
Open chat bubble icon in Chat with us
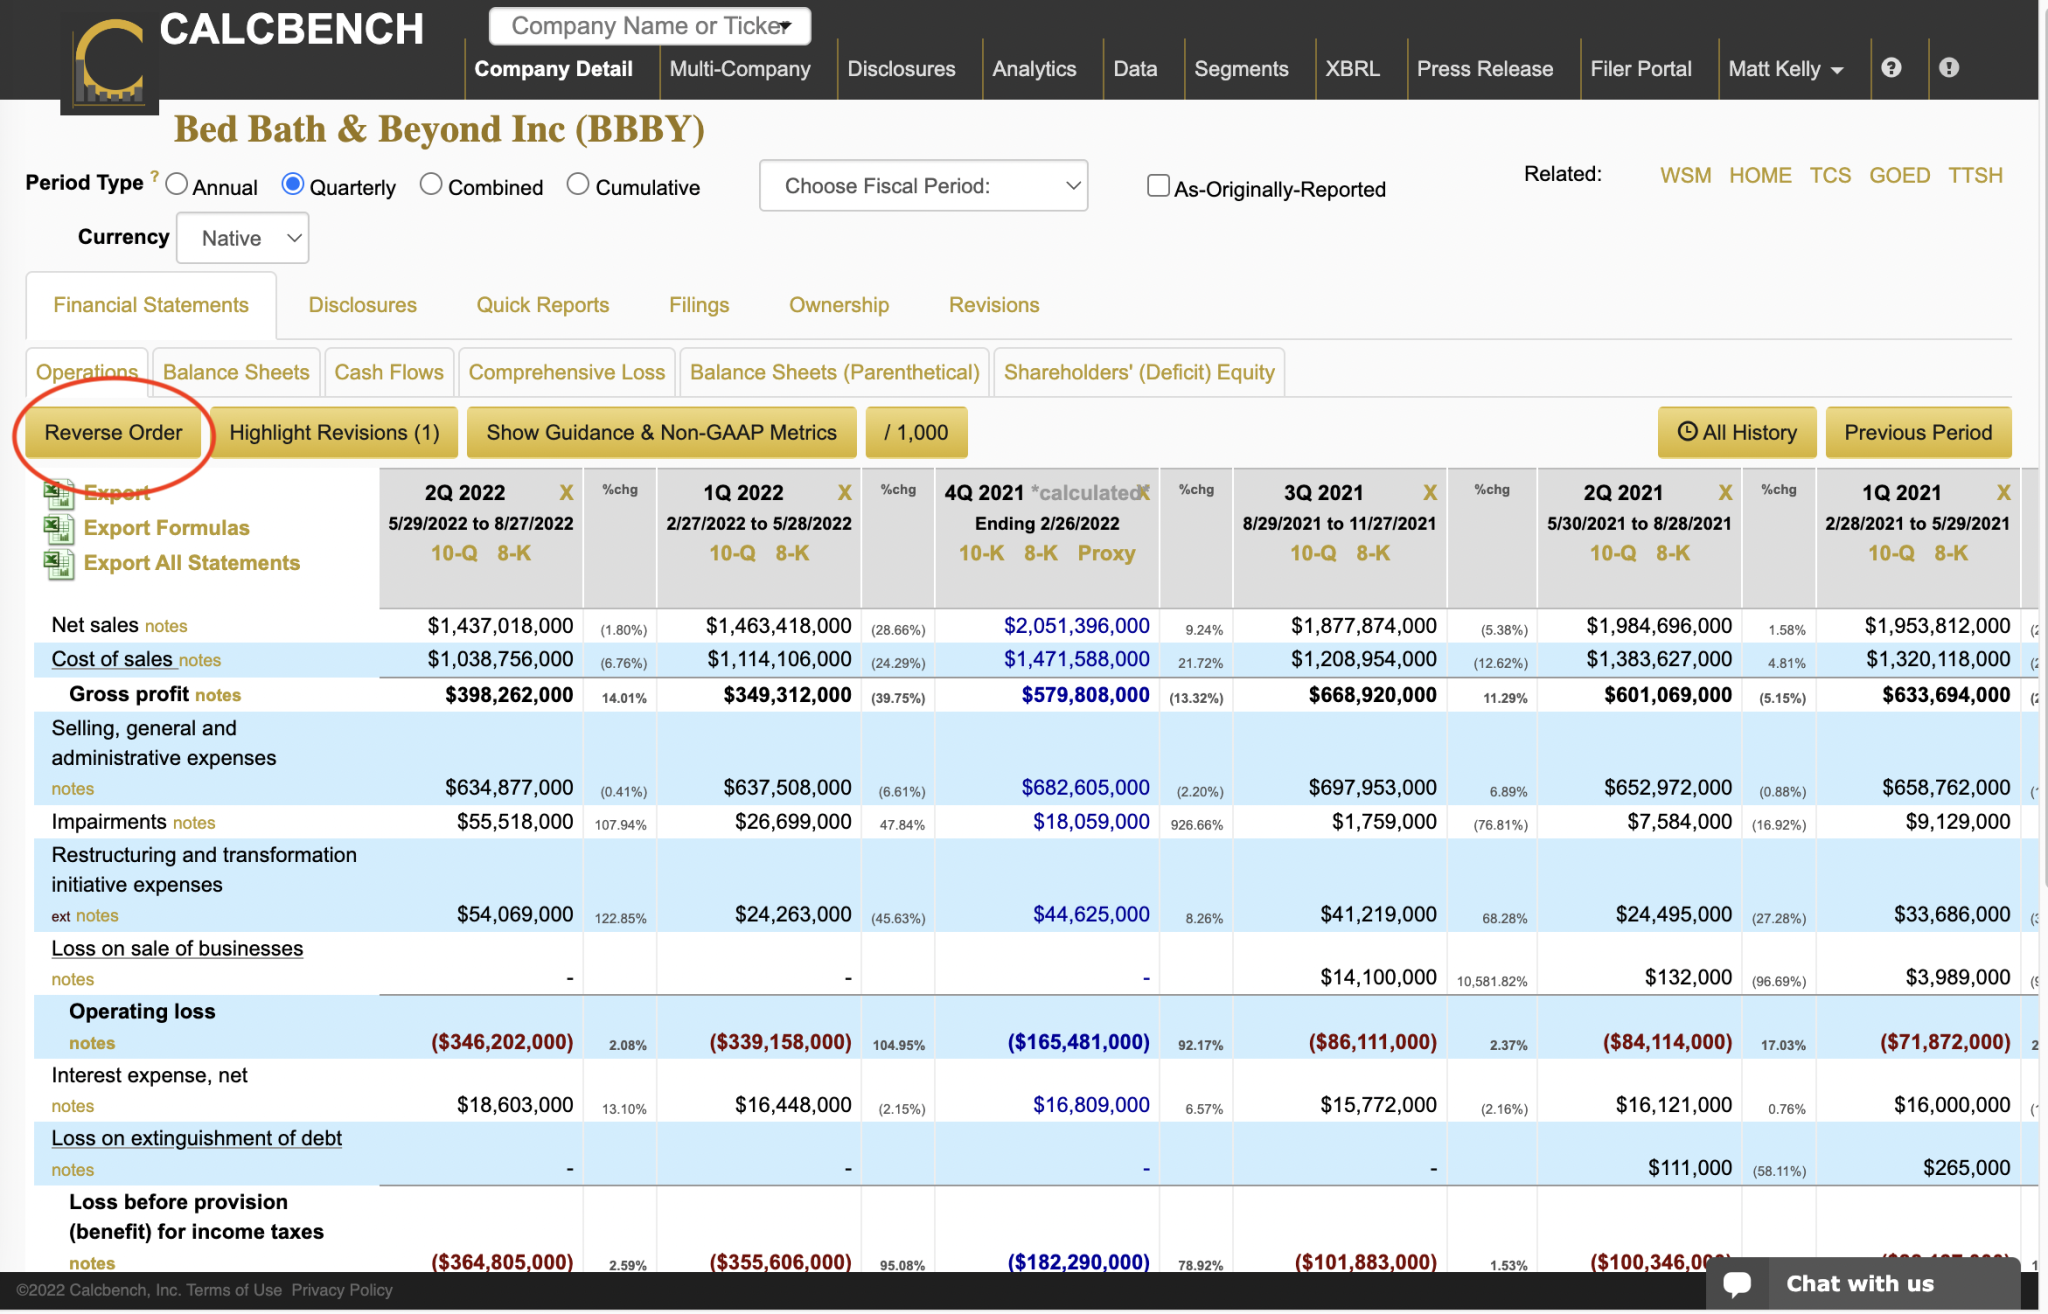tap(1737, 1284)
